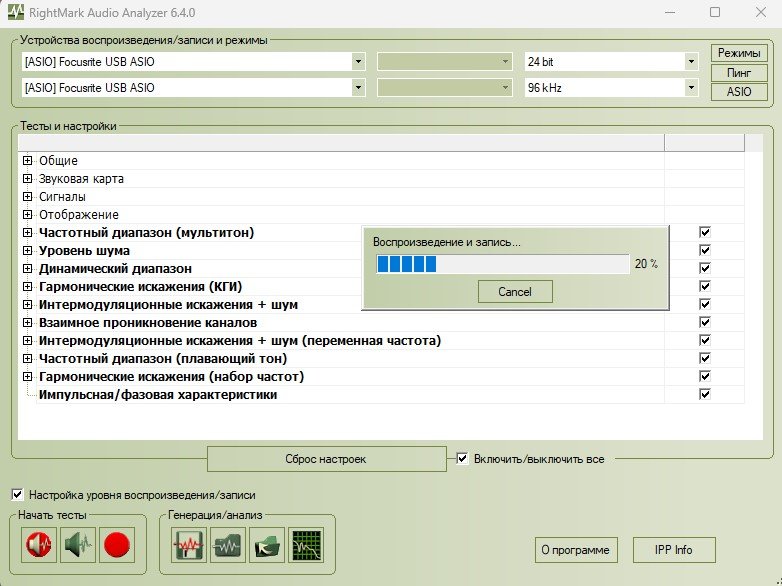This screenshot has width=782, height=586.
Task: Expand Гармонические искажения (КГИ) node
Action: tap(27, 286)
